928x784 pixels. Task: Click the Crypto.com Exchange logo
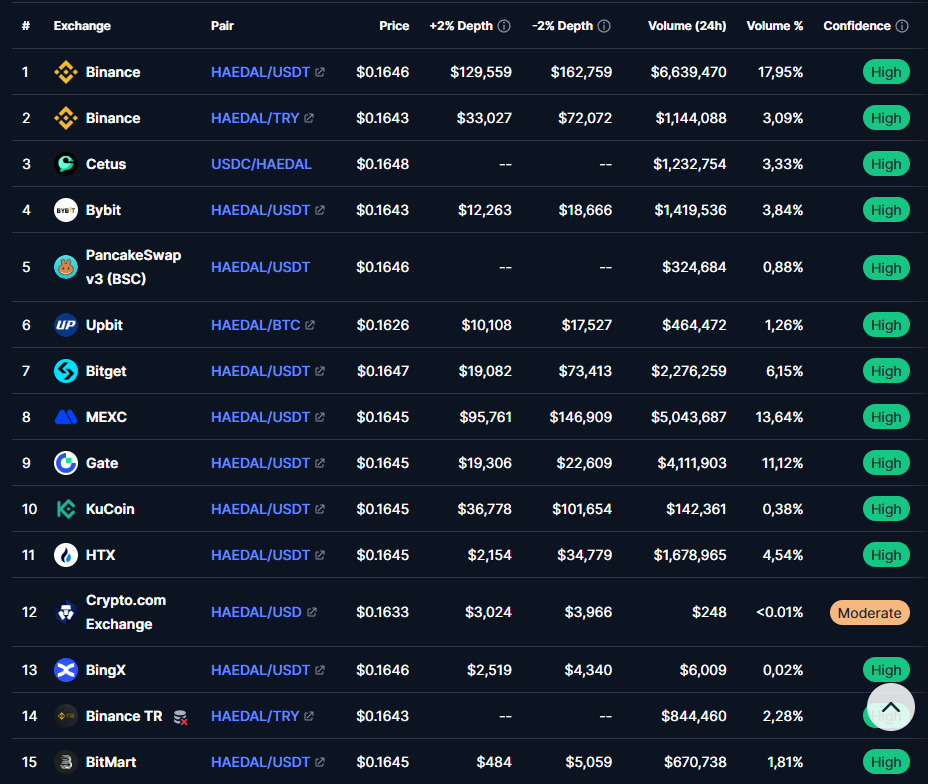[x=66, y=612]
